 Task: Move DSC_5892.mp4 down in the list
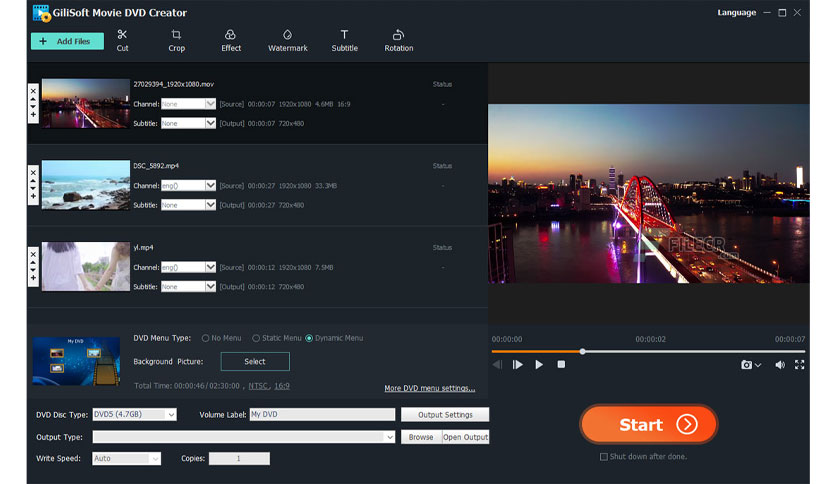click(33, 188)
